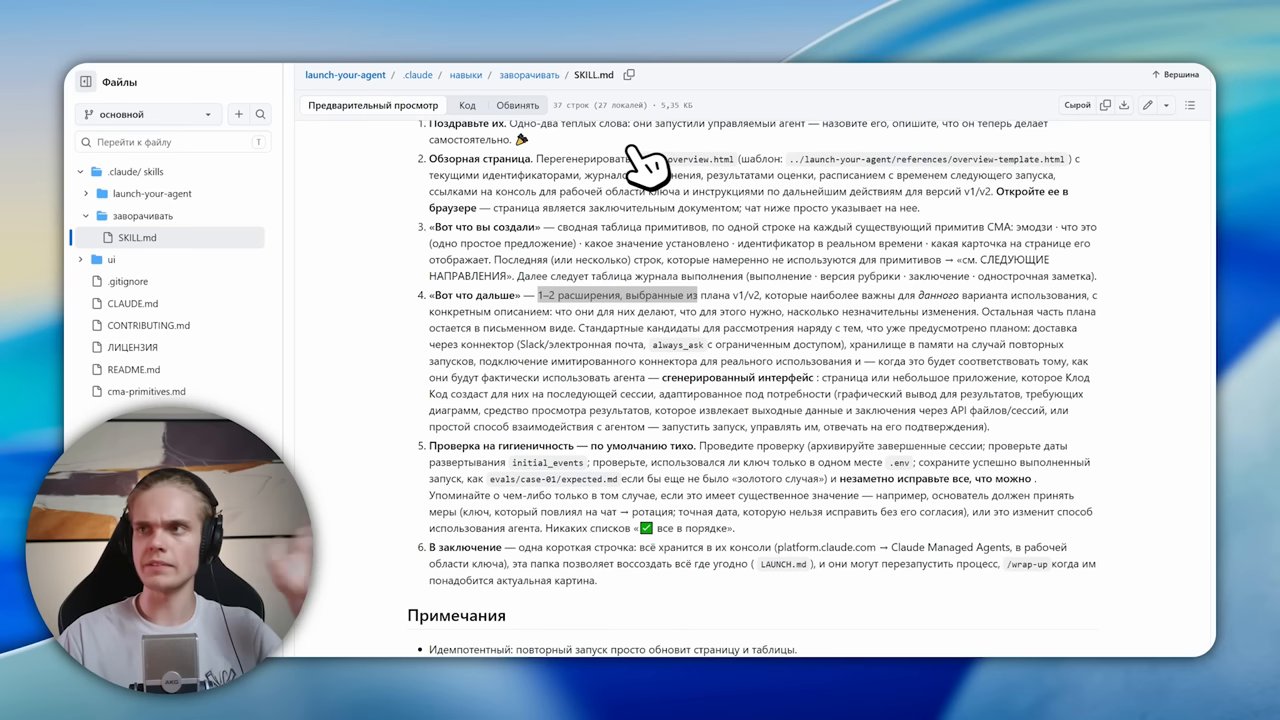Click the Файлы panel title
1280x720 pixels.
point(119,82)
